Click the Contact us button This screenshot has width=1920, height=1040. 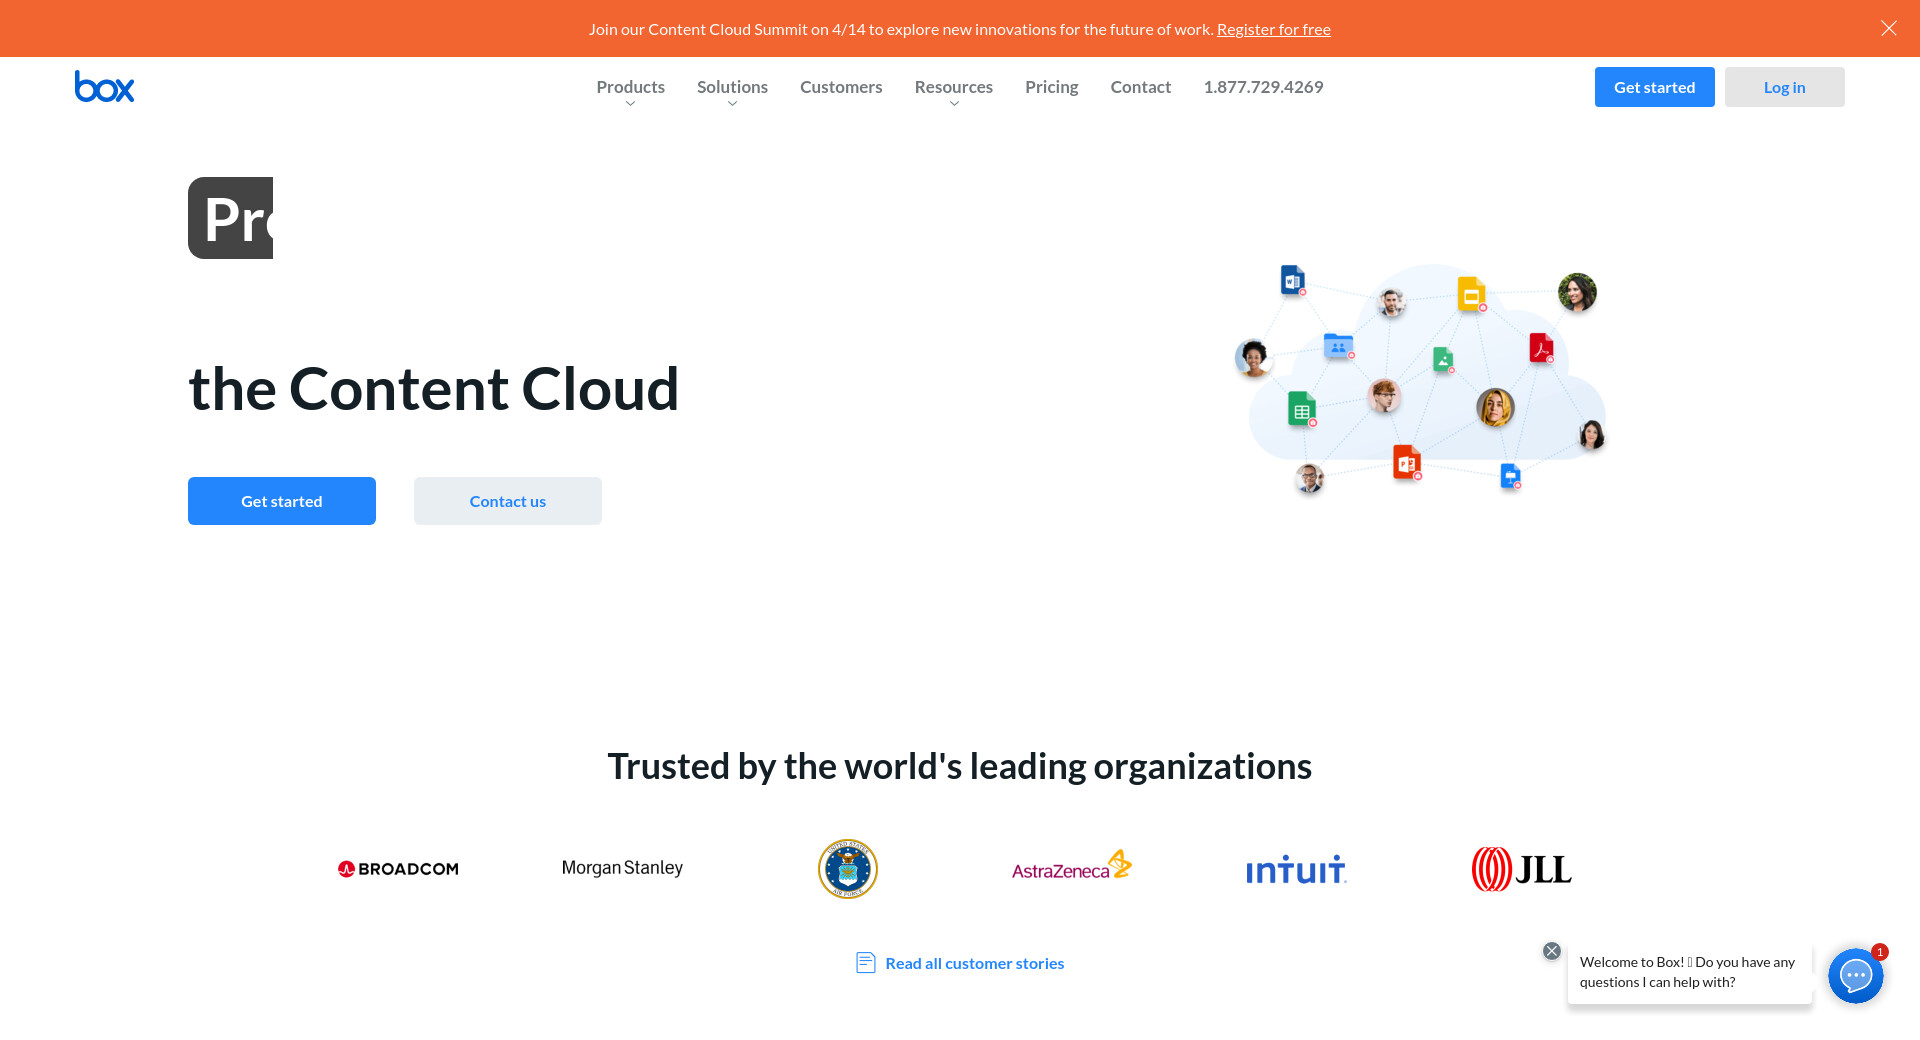pyautogui.click(x=508, y=501)
